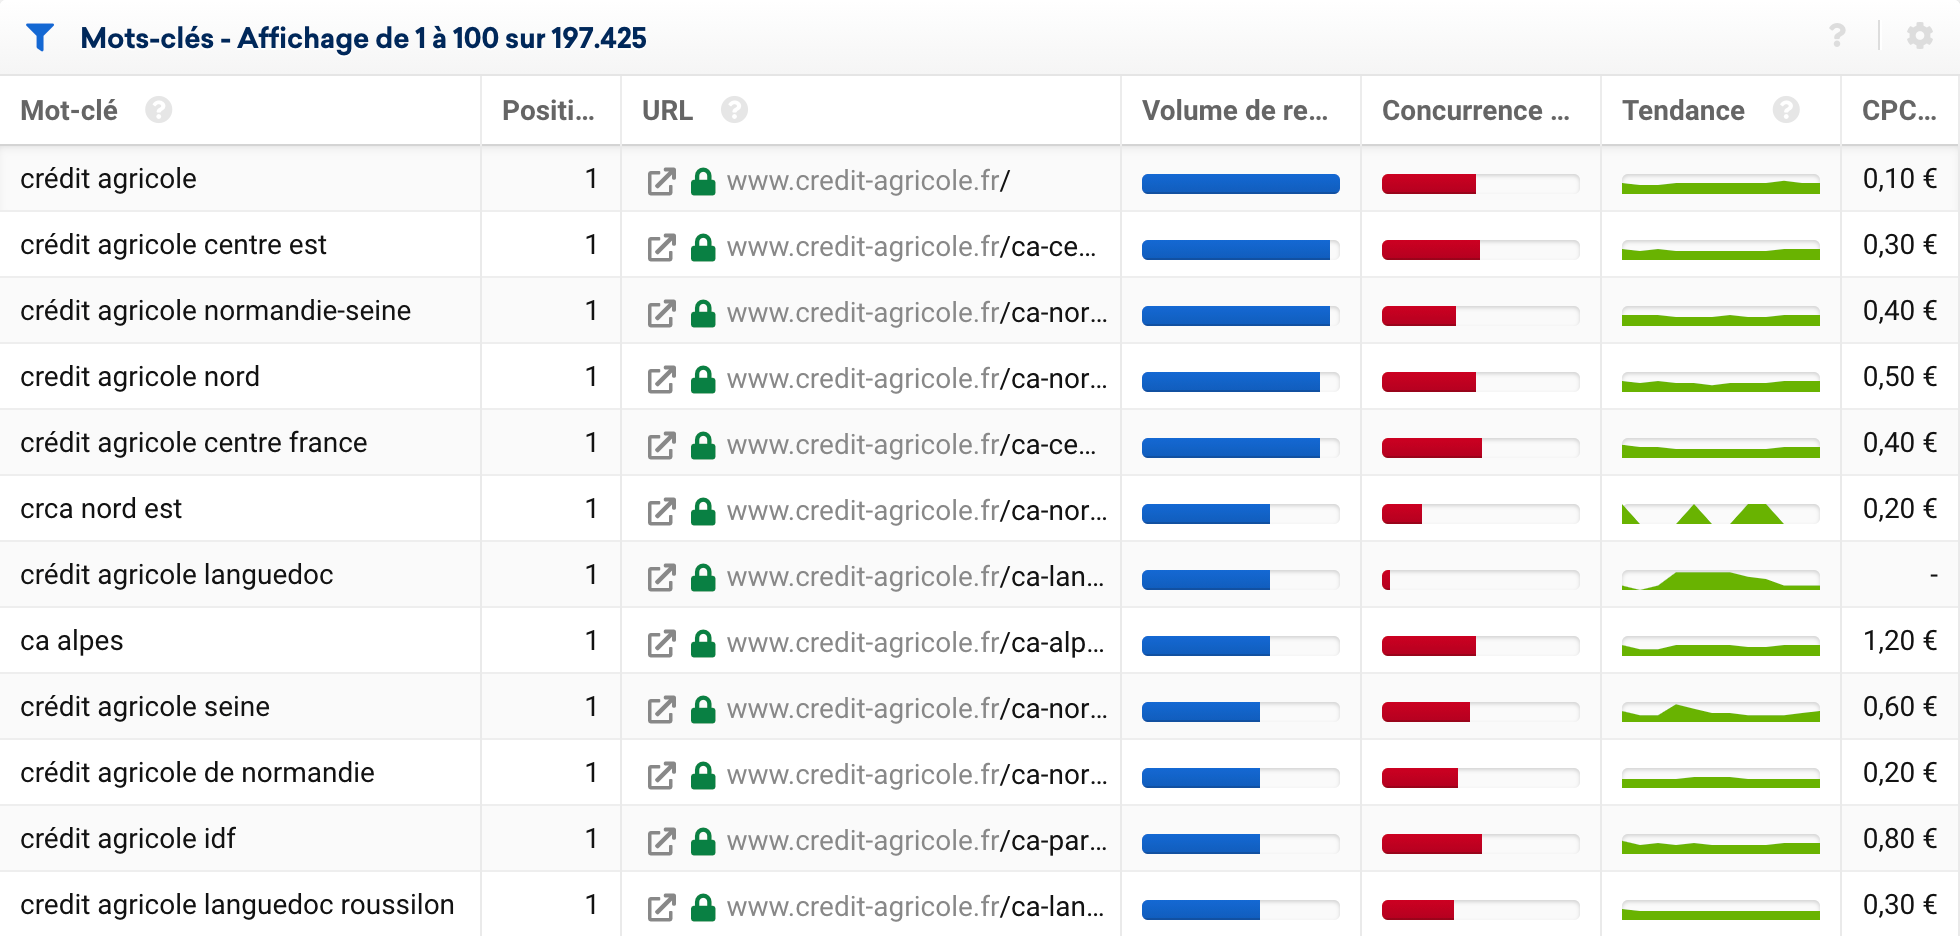
Task: Select keyword 'credit agricole nord'
Action: click(x=140, y=377)
